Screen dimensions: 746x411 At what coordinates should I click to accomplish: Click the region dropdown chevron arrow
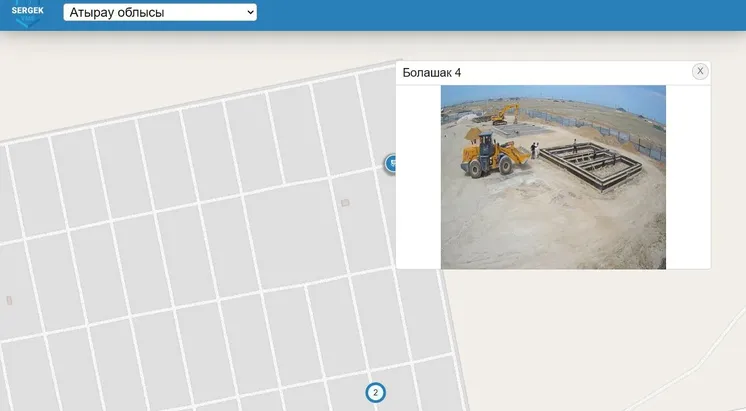[x=249, y=13]
